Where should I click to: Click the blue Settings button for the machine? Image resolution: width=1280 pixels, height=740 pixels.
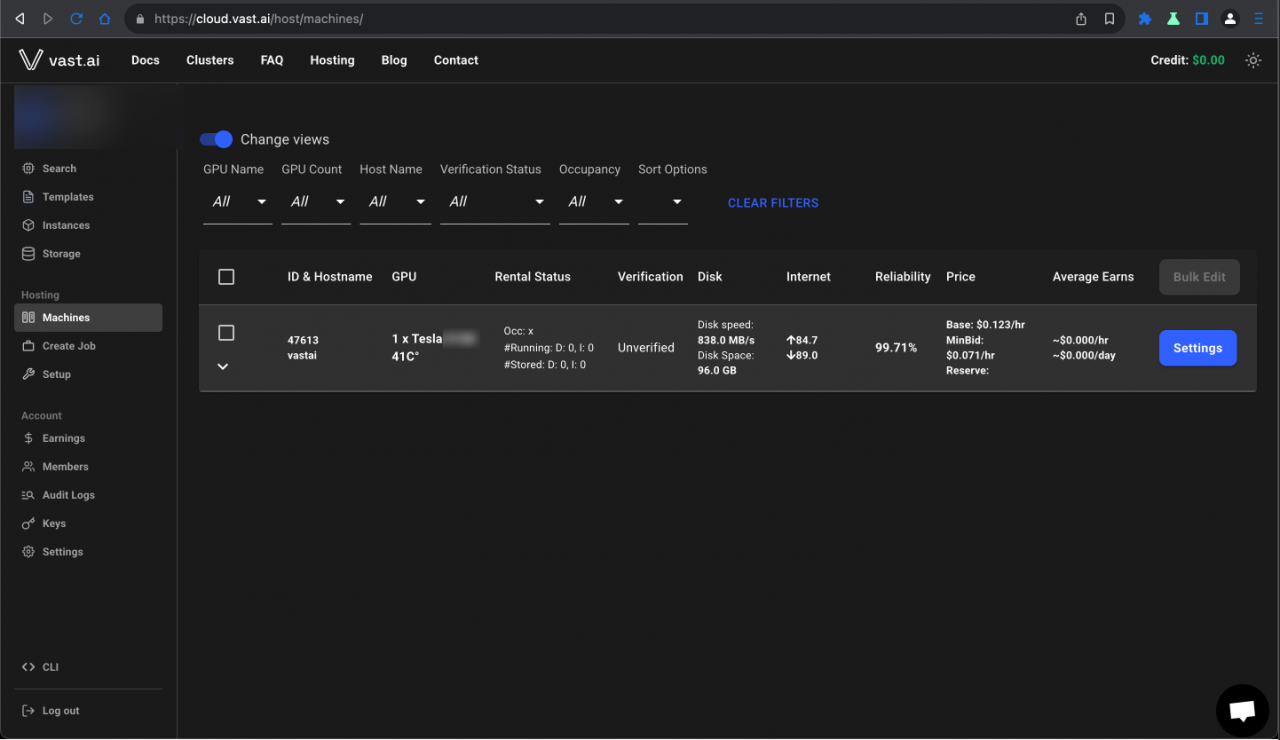pos(1197,348)
